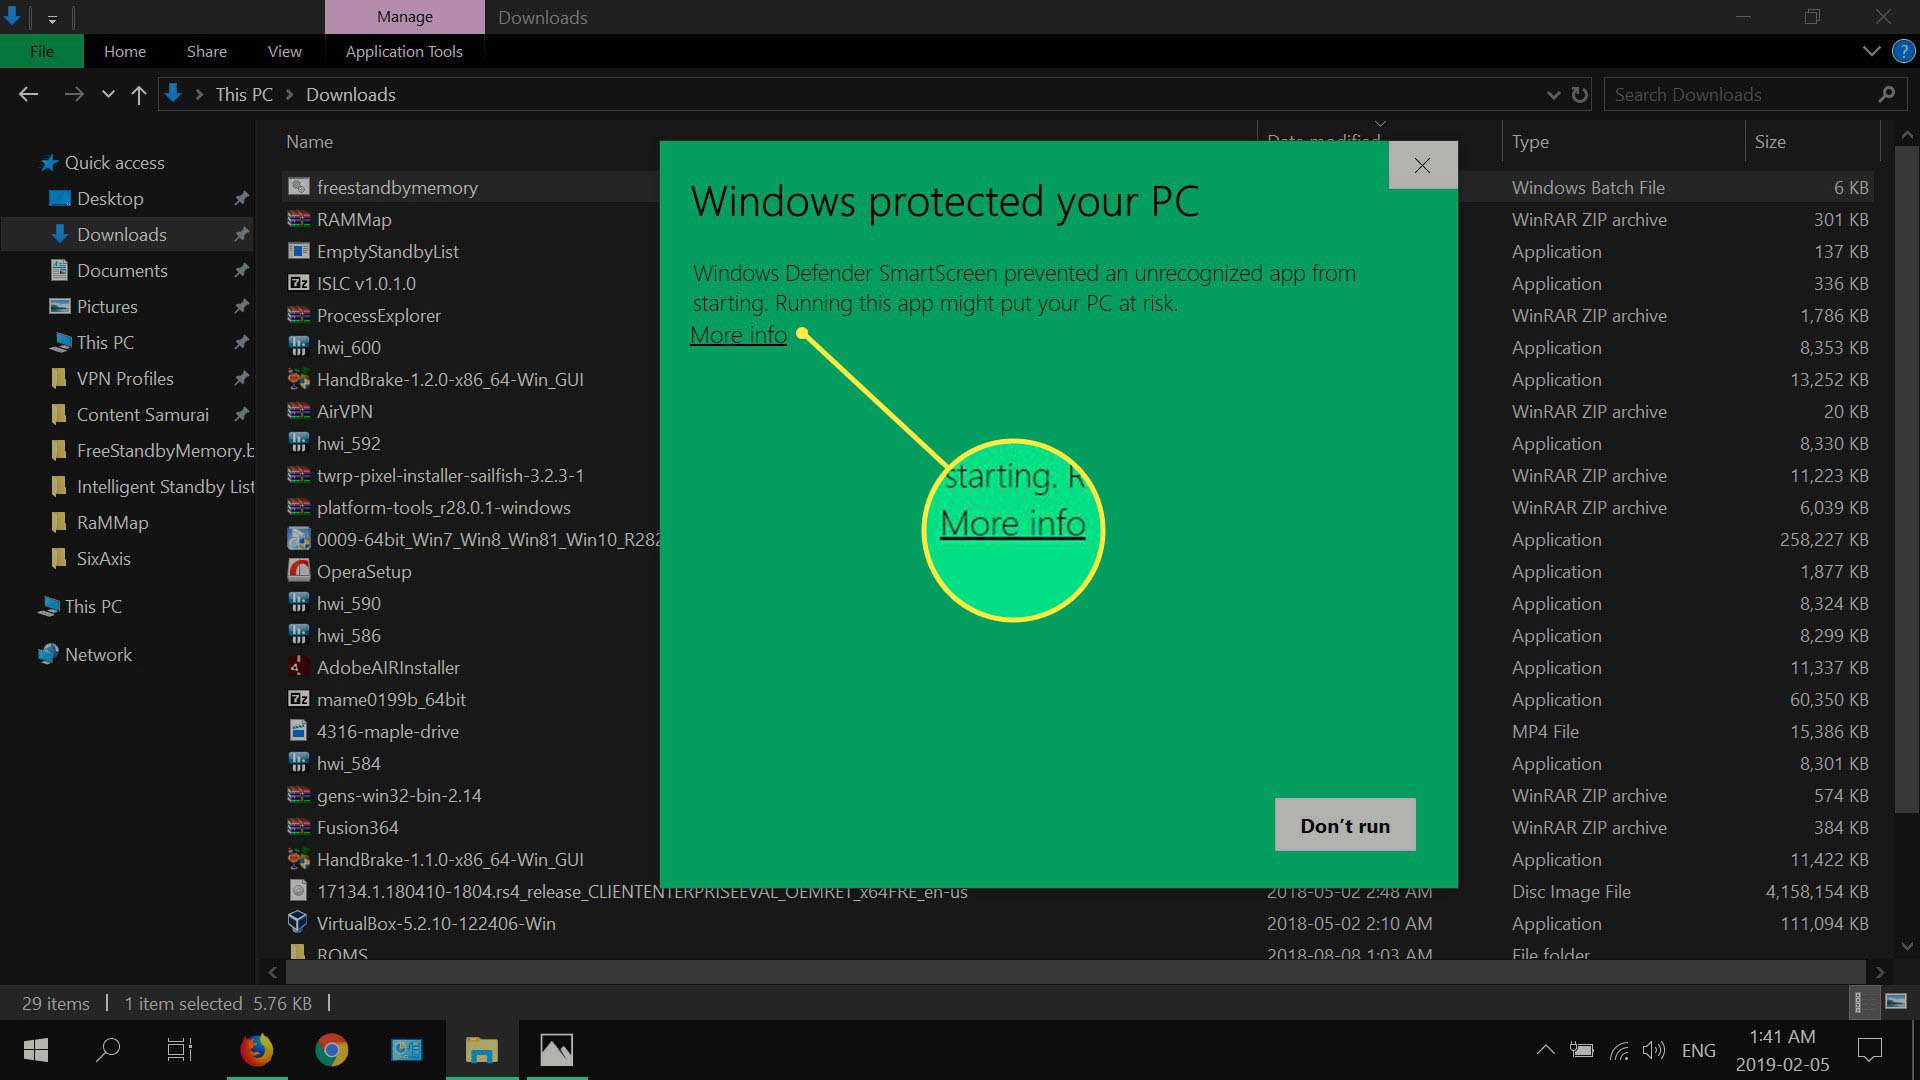Viewport: 1920px width, 1080px height.
Task: Select the HandBrake-1.2.0 installer icon
Action: click(x=298, y=379)
